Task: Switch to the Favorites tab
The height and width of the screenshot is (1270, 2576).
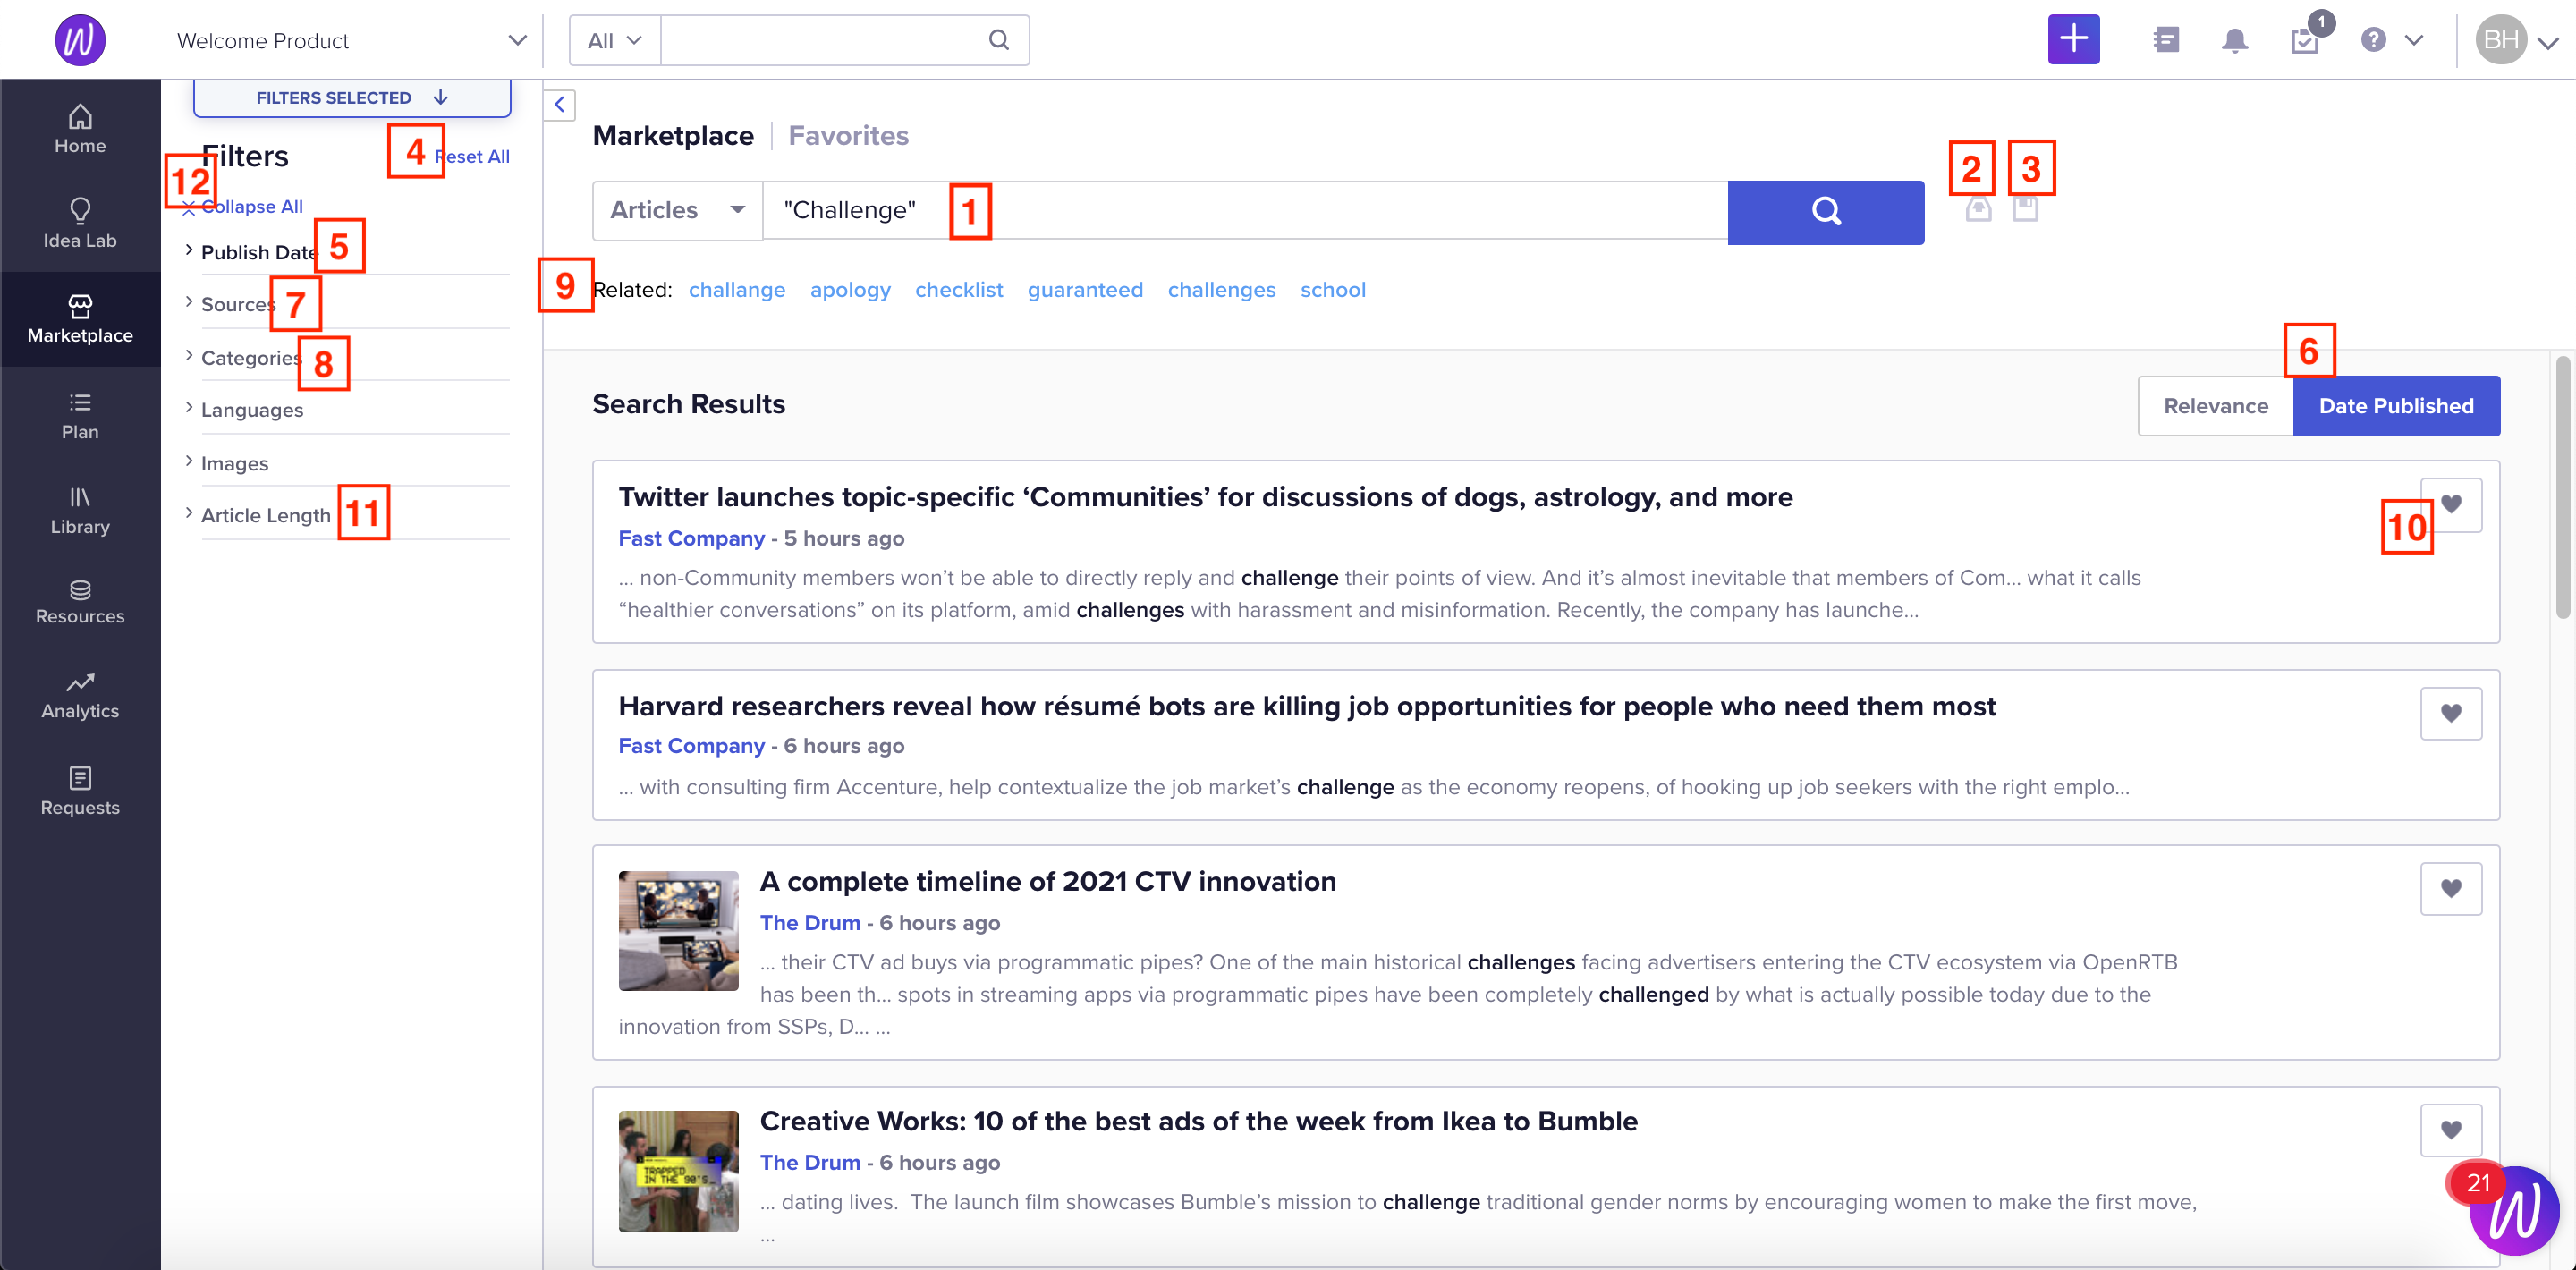Action: (x=848, y=135)
